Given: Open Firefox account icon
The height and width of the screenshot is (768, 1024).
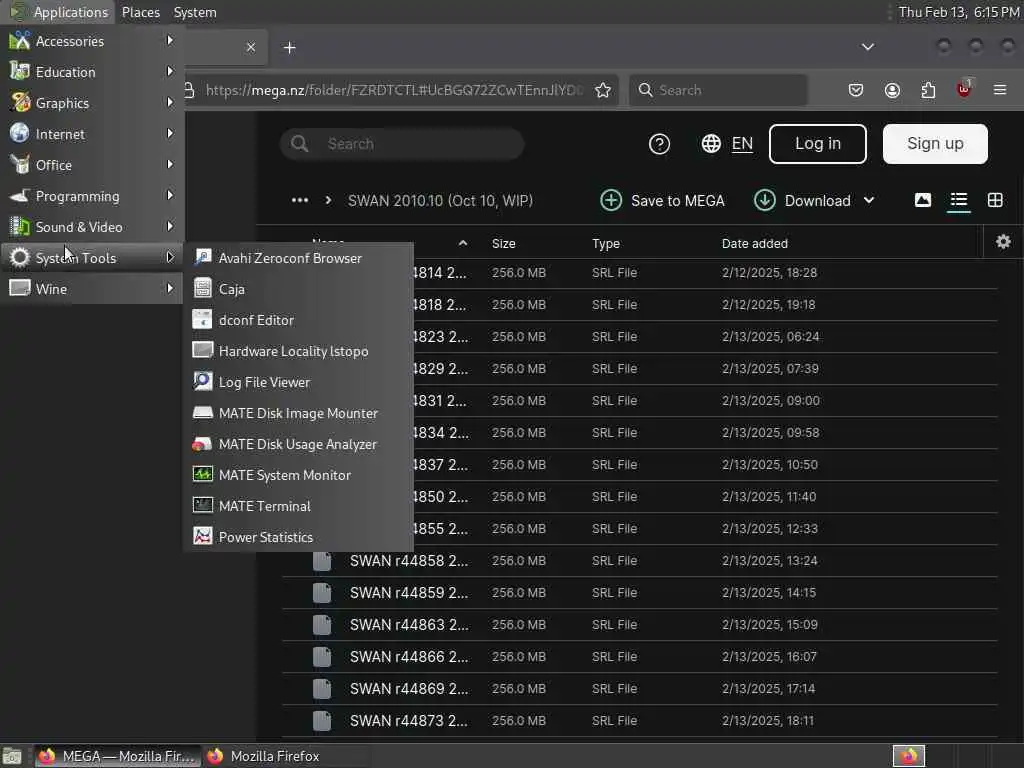Looking at the screenshot, I should click(x=892, y=90).
